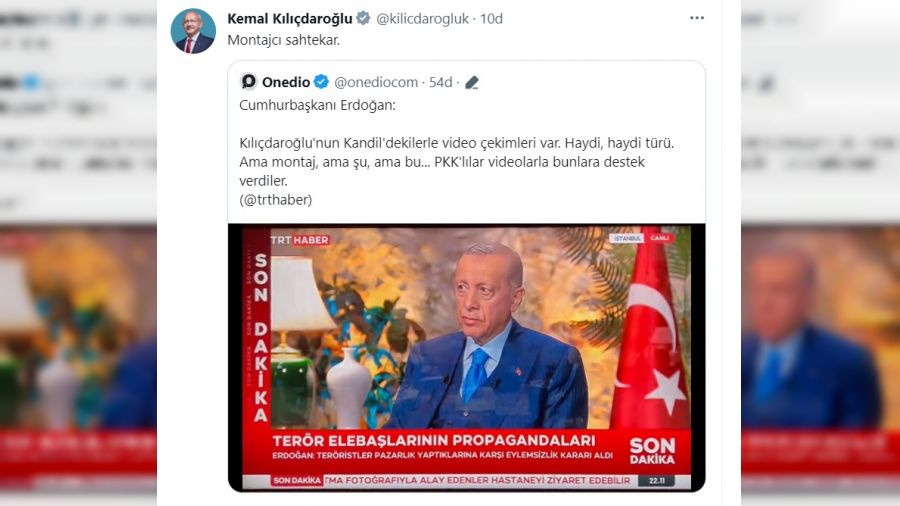Click the TRT HABER logo in the video
Screen dimensions: 900x506
point(300,240)
